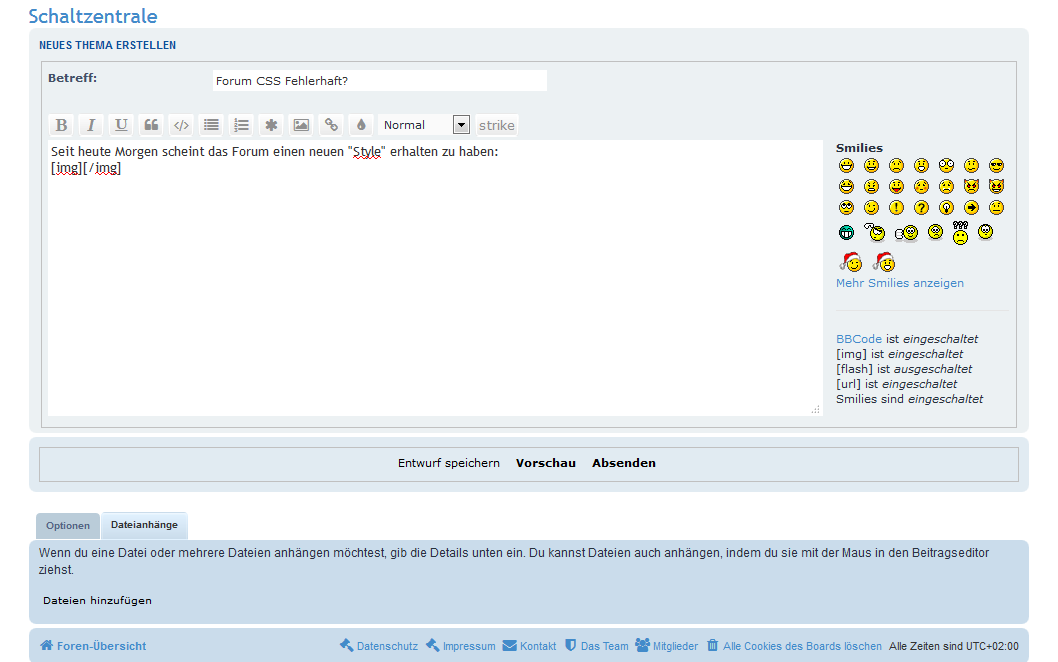Click Alle Cookies des Boards löschen

pyautogui.click(x=794, y=646)
